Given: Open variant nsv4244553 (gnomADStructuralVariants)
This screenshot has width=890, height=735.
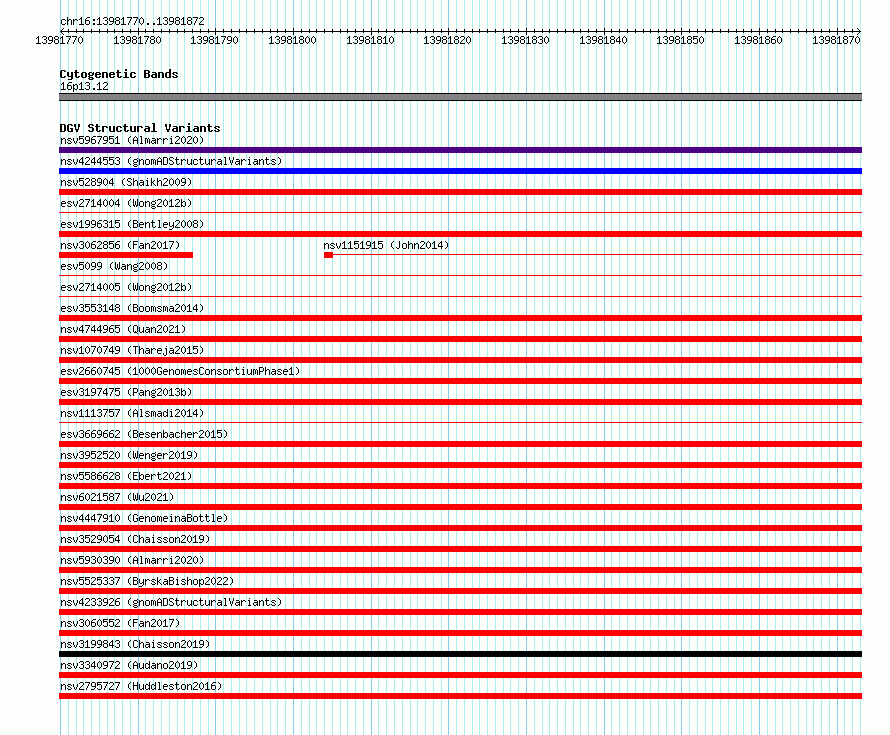Looking at the screenshot, I should point(171,161).
